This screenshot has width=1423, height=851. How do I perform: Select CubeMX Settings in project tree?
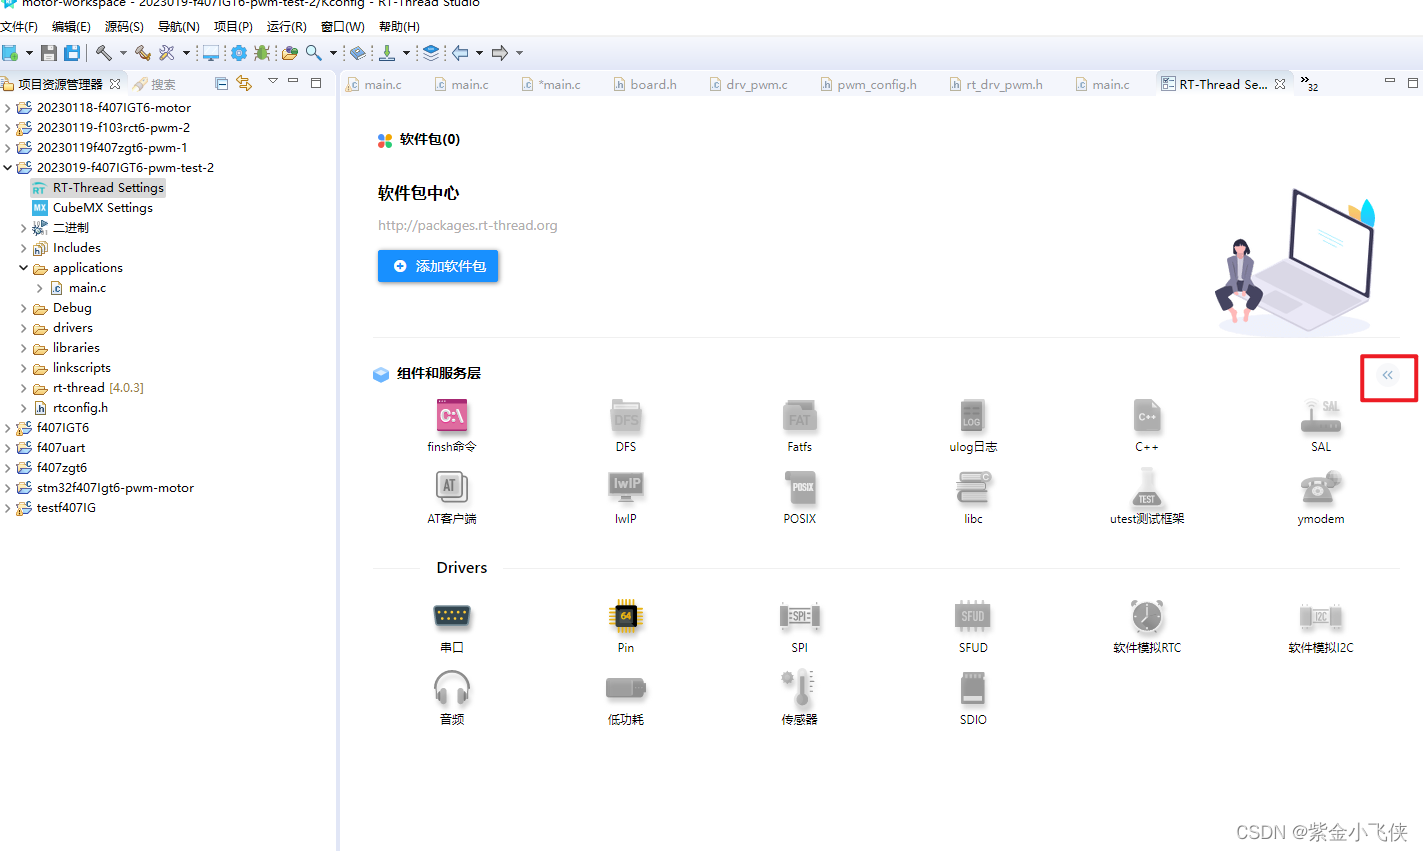pos(93,208)
